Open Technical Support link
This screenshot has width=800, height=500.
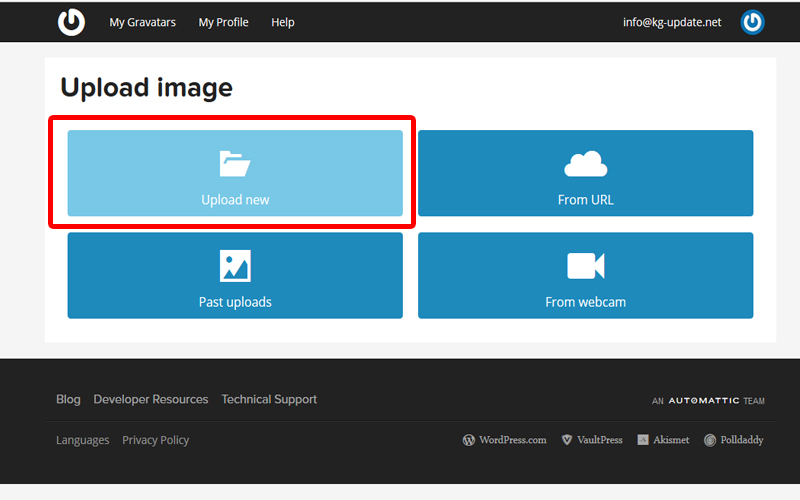[x=269, y=399]
